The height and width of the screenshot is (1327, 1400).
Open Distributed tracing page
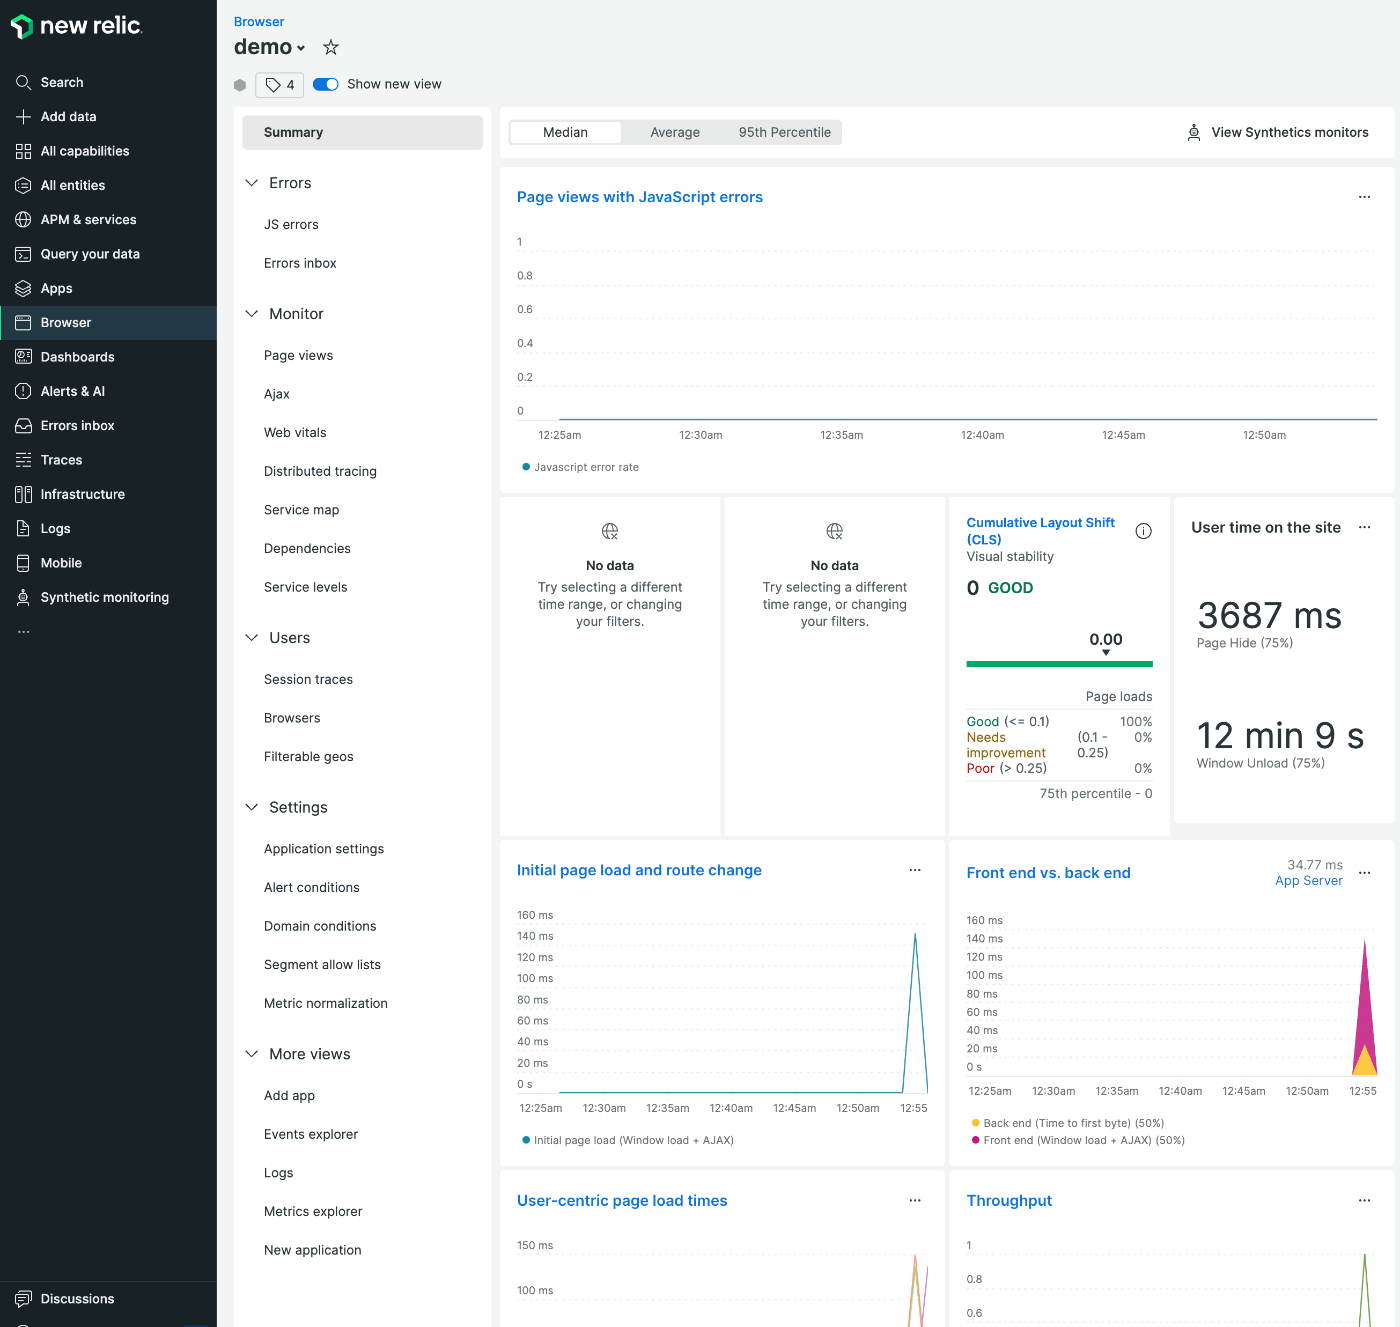[x=320, y=472]
